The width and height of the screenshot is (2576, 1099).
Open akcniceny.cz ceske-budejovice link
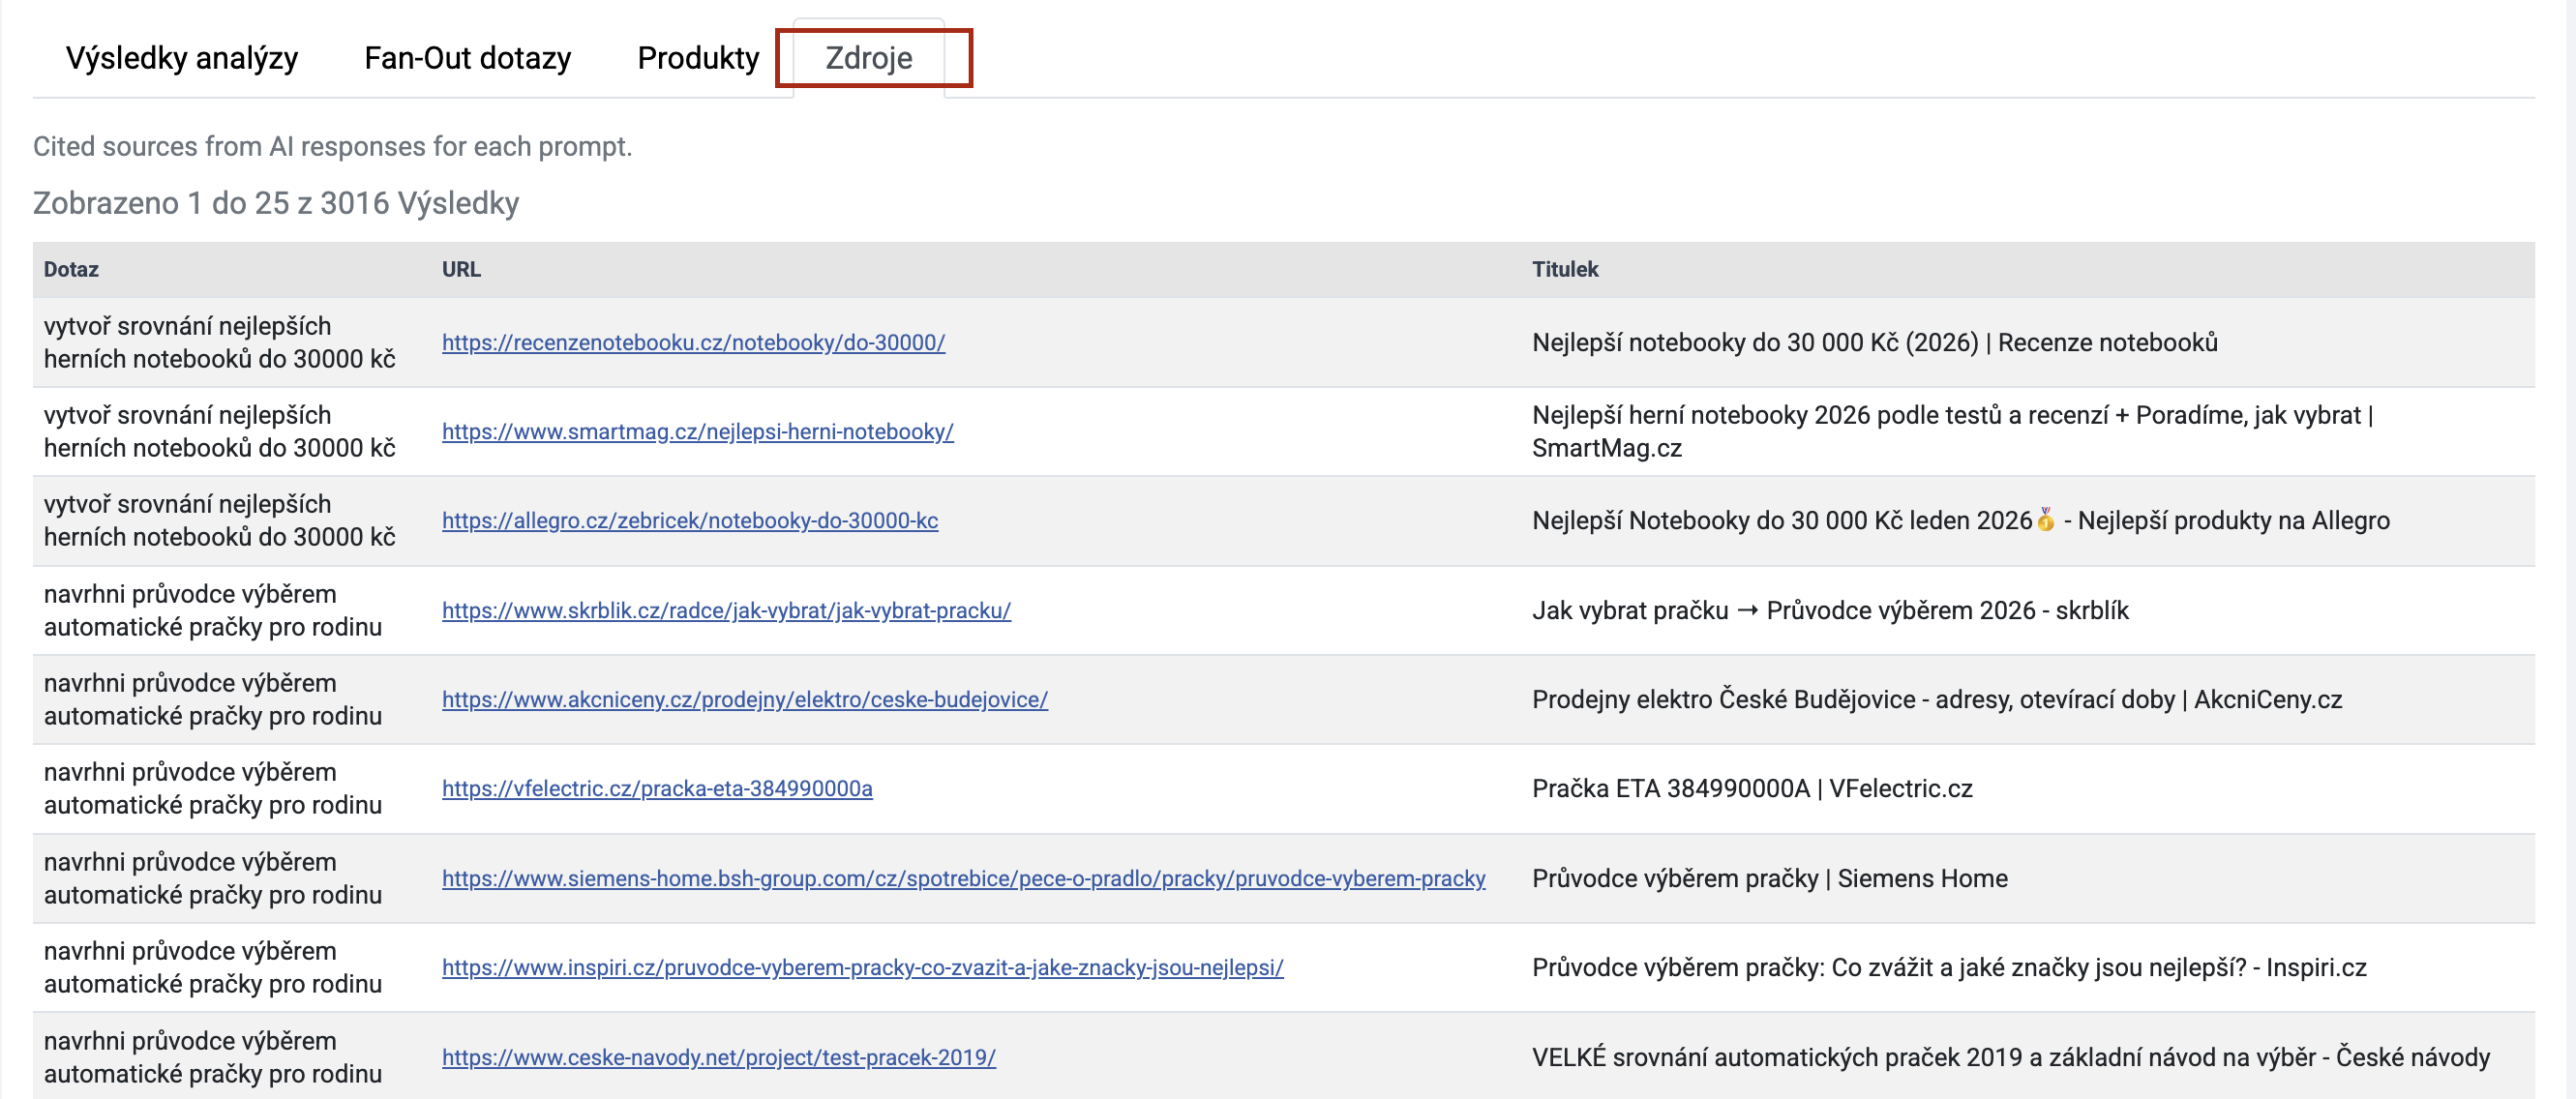click(744, 700)
